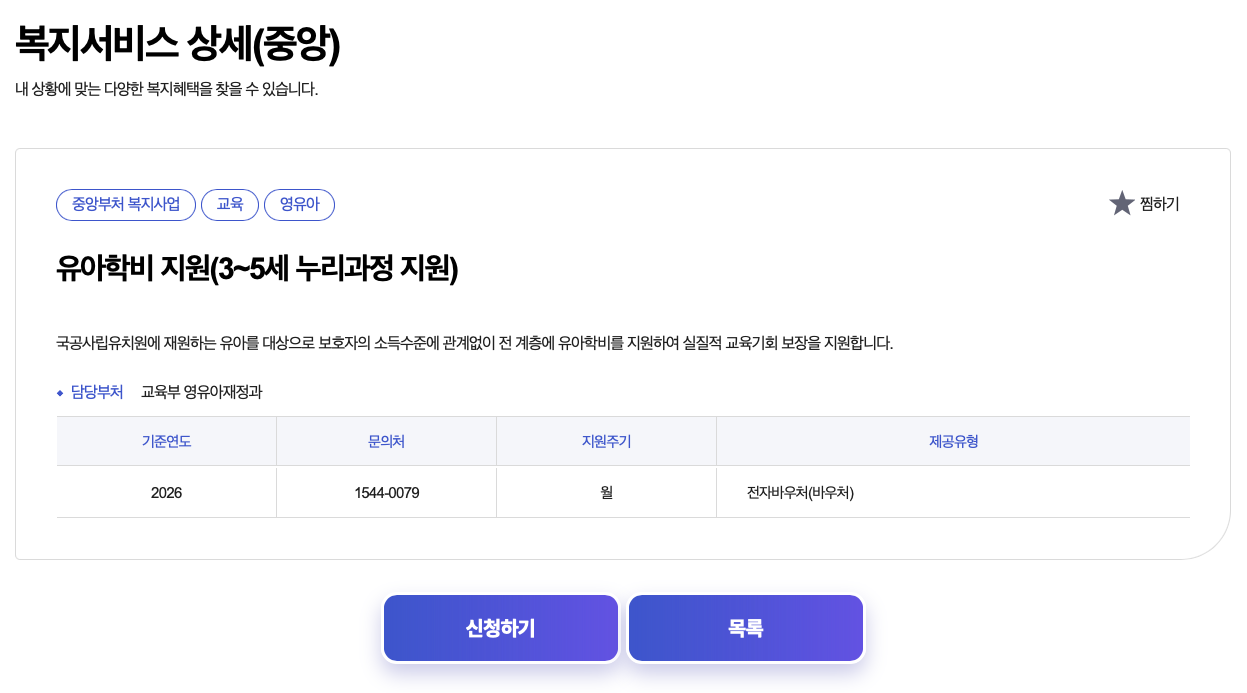This screenshot has height=693, width=1247.
Task: Click the 월 support cycle cell
Action: pyautogui.click(x=606, y=492)
